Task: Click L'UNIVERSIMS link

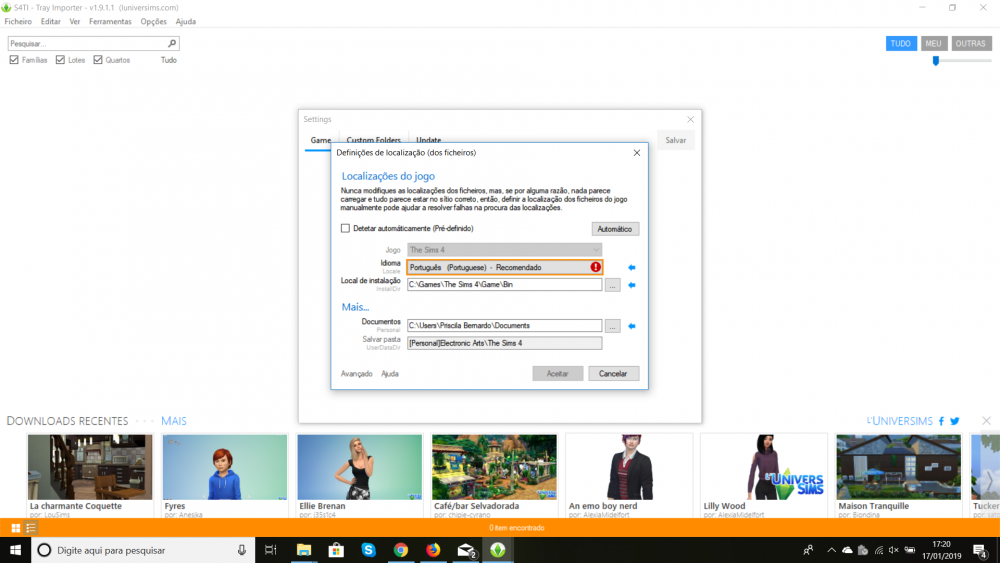Action: tap(899, 421)
